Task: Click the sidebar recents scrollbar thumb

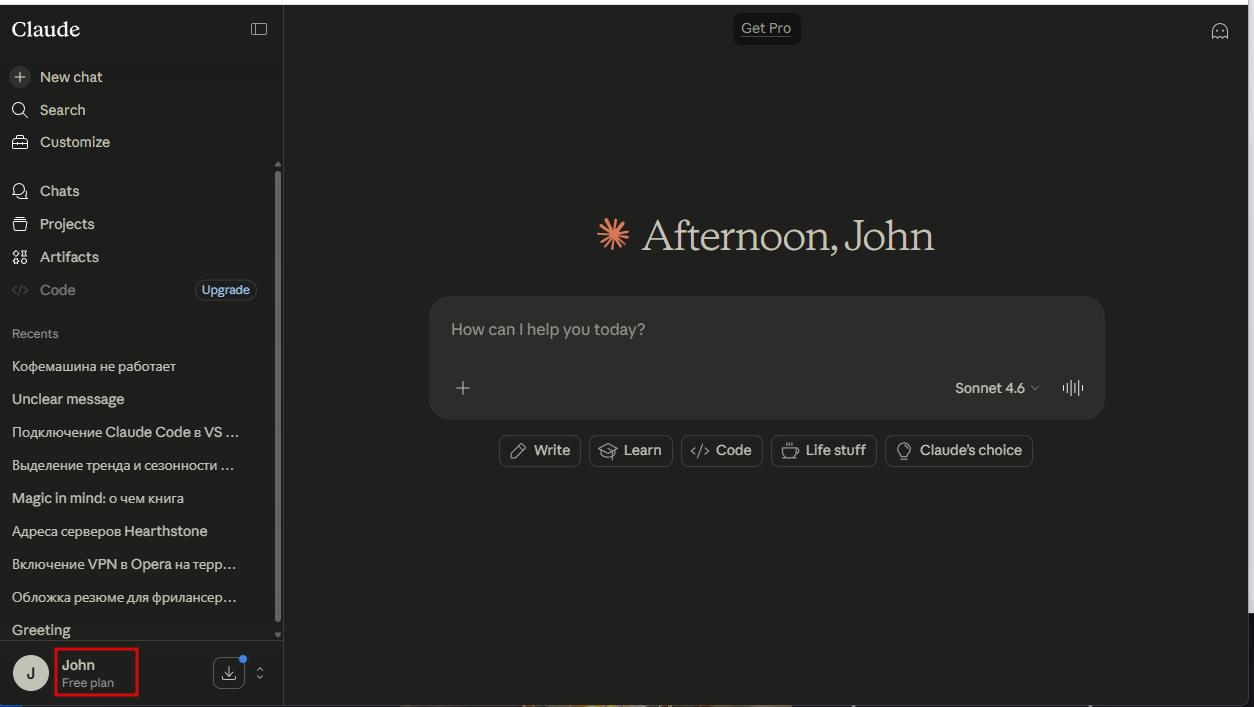Action: click(x=277, y=395)
